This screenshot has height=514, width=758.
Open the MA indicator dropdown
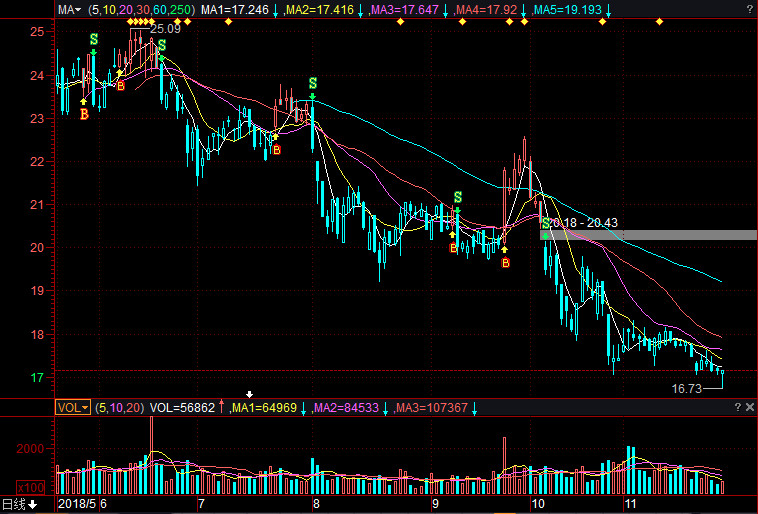(x=69, y=9)
